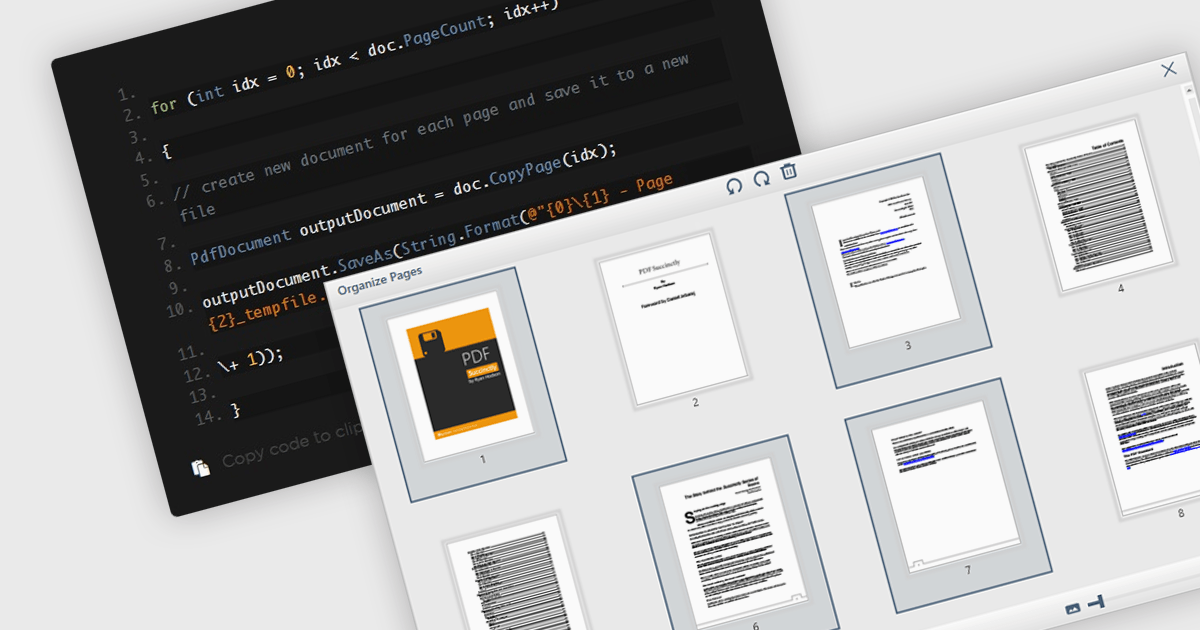Select page 8 thumbnail
The image size is (1200, 630).
(1146, 430)
